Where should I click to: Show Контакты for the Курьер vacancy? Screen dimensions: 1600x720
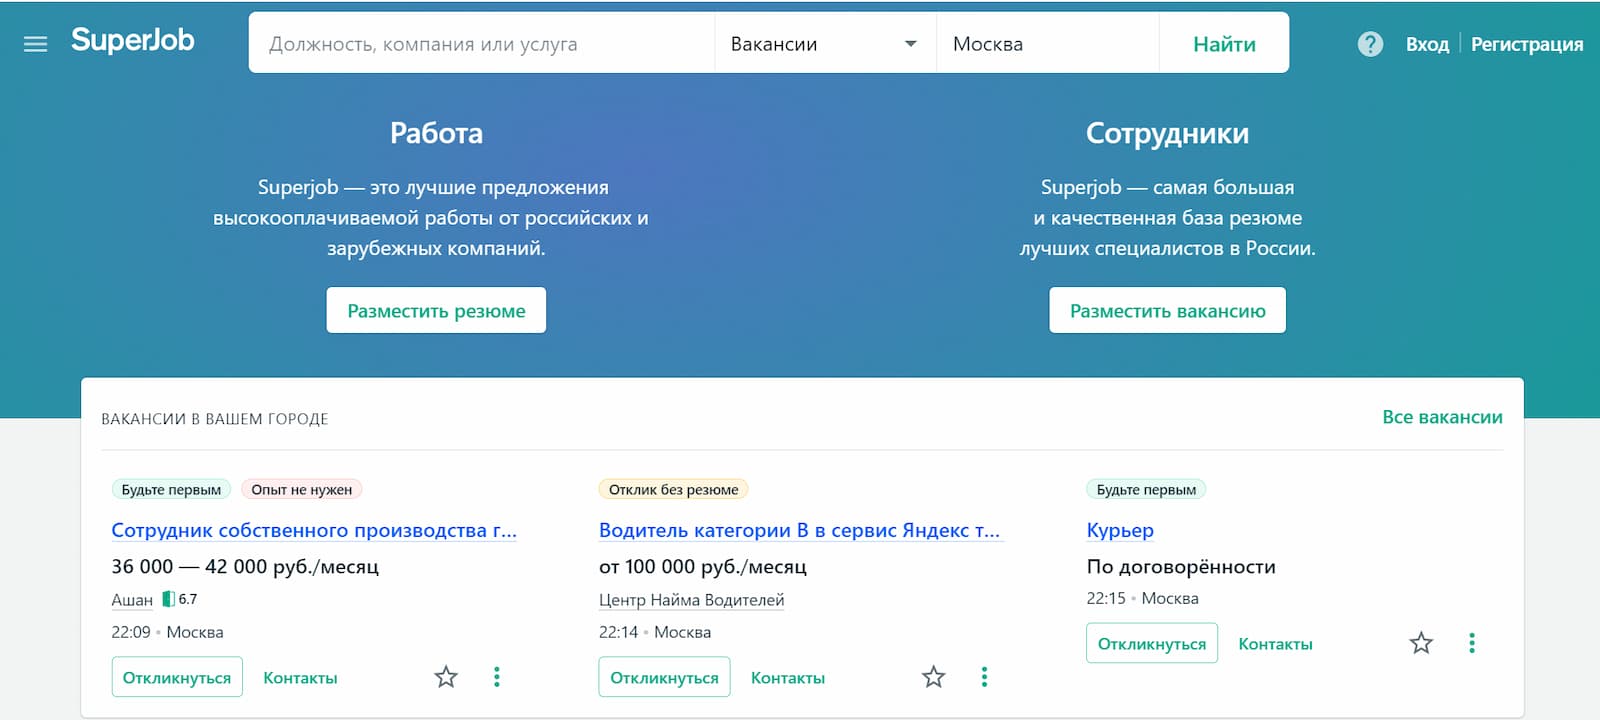pyautogui.click(x=1275, y=644)
